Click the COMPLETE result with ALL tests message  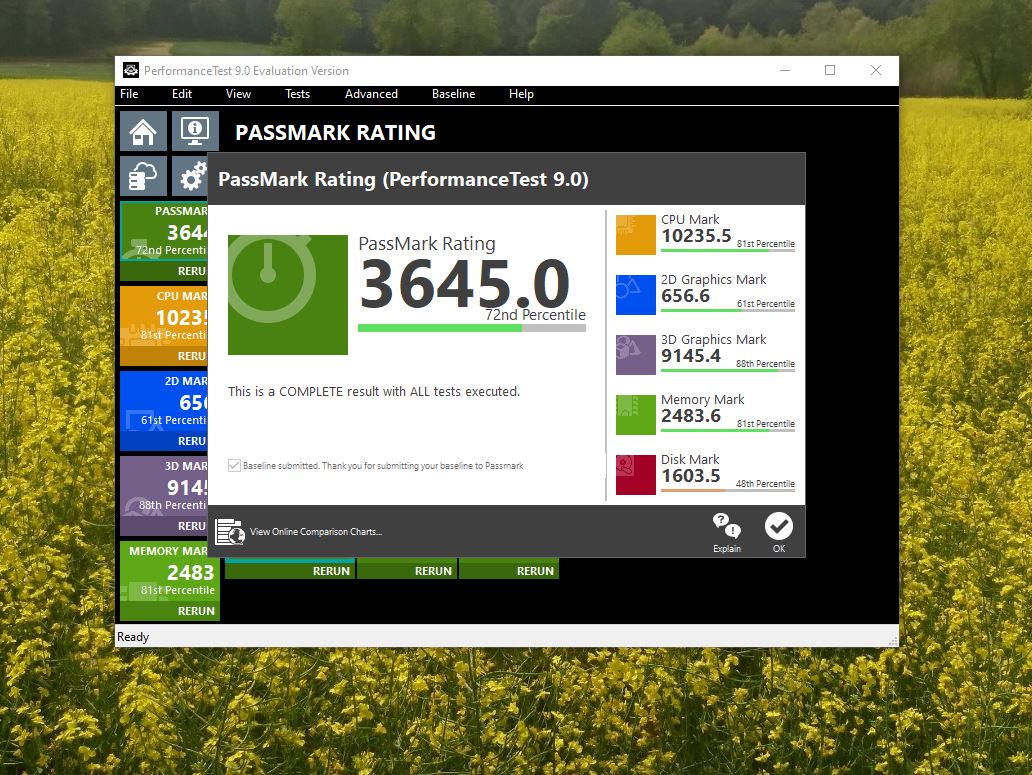point(374,391)
